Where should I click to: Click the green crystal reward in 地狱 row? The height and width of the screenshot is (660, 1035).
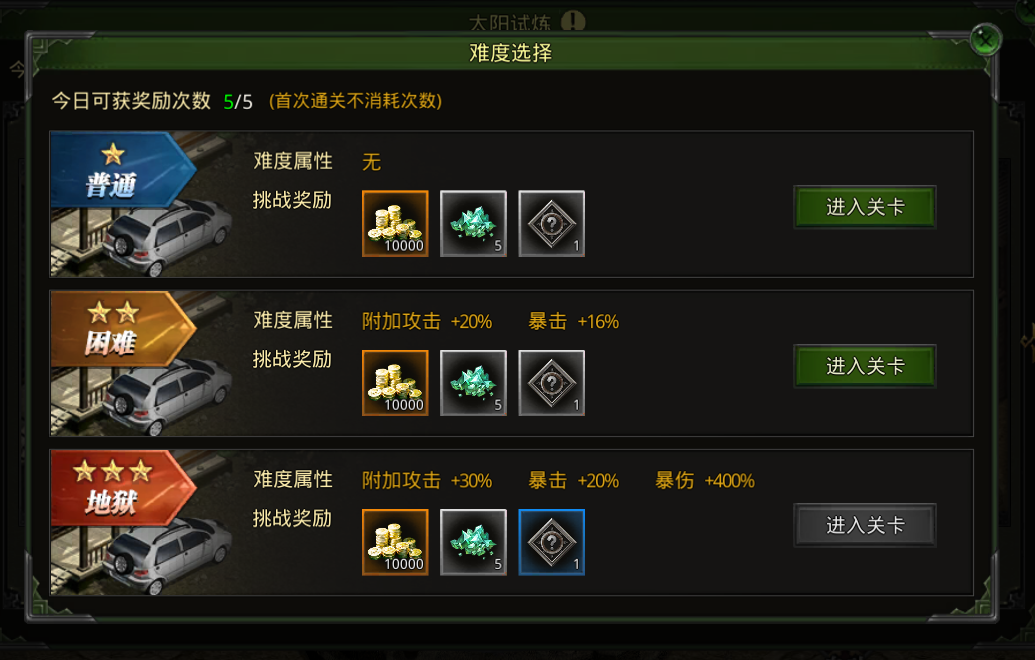473,542
